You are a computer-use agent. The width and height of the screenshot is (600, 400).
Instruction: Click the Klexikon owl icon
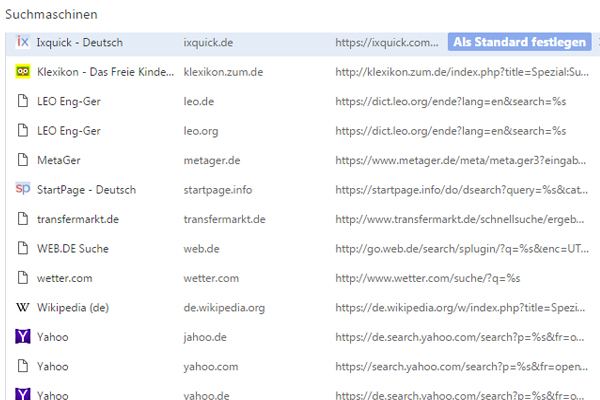pyautogui.click(x=23, y=72)
